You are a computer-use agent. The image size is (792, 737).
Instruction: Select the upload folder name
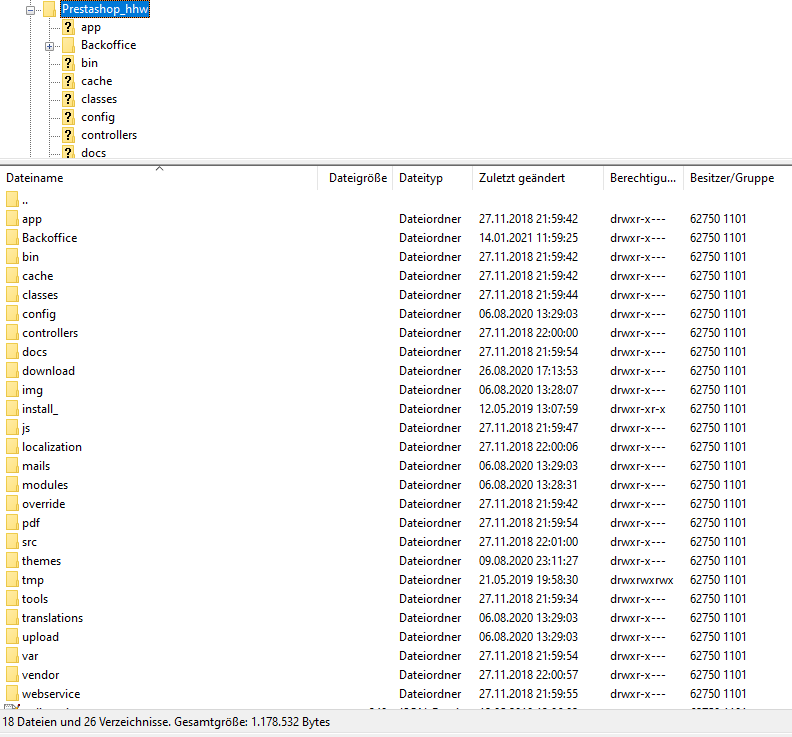coord(40,637)
